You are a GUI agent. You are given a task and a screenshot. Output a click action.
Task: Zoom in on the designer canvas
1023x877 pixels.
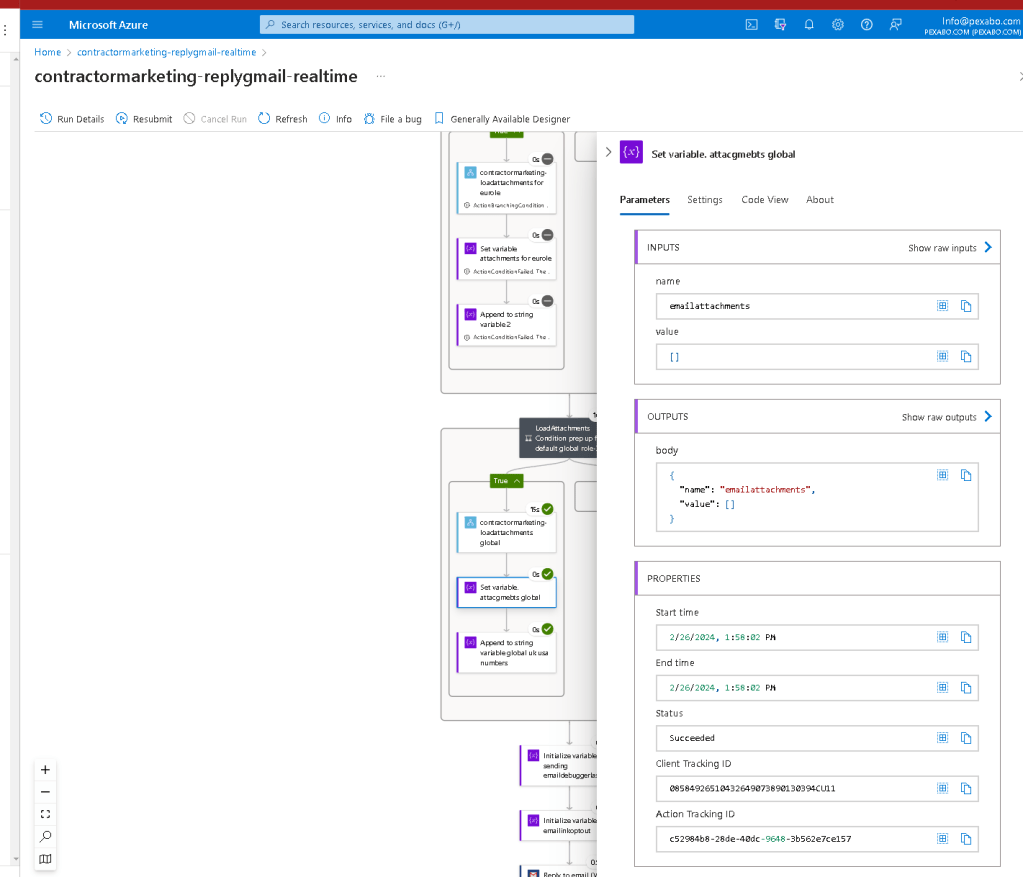point(45,770)
